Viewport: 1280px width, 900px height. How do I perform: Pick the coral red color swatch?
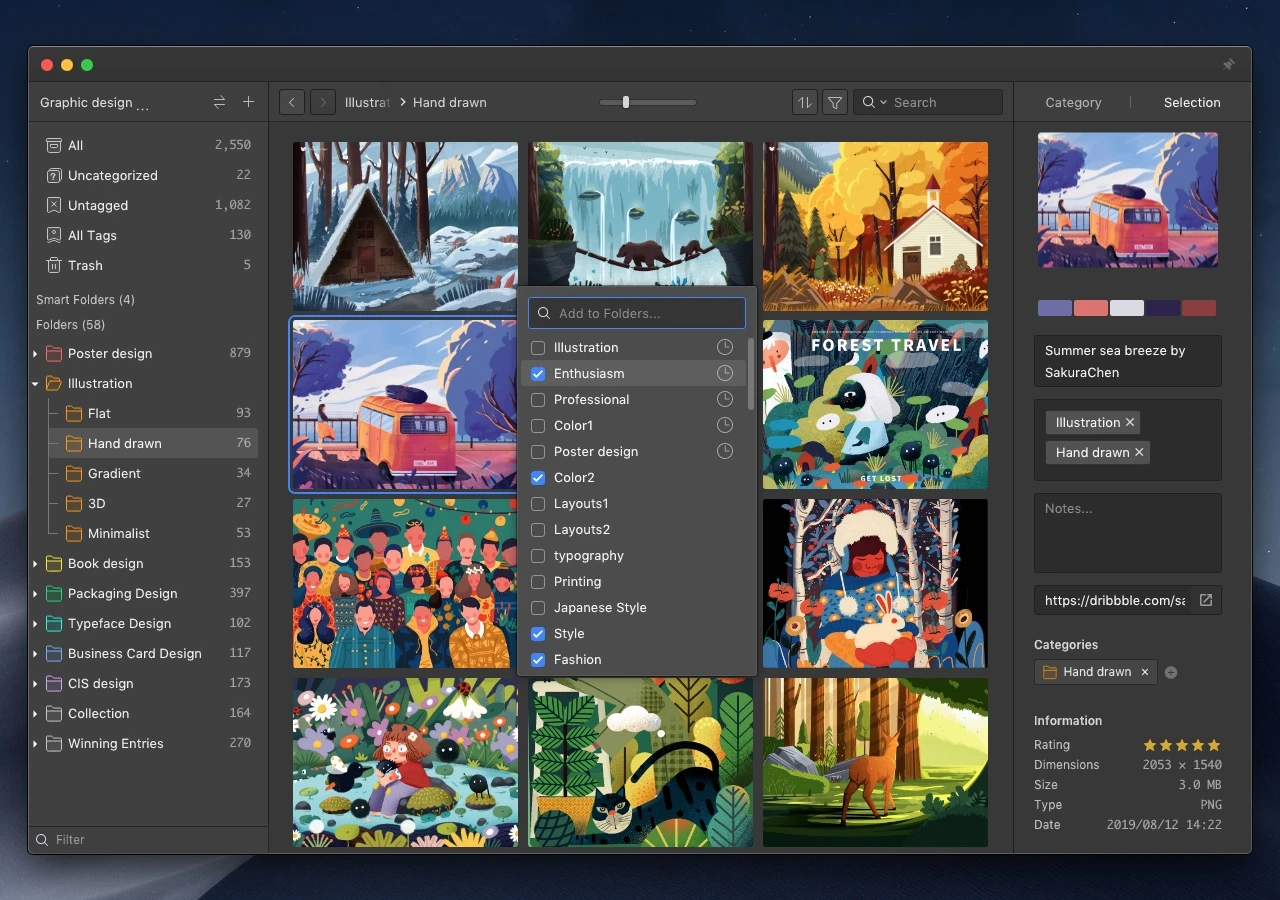(x=1091, y=308)
